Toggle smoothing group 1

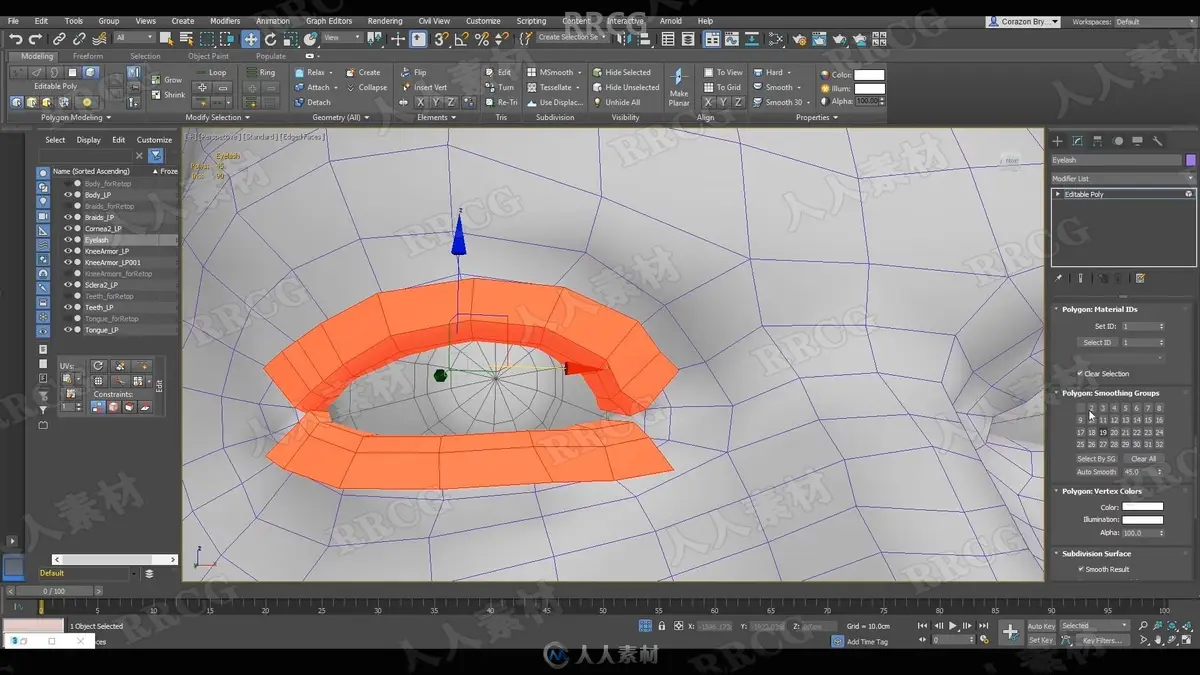click(1081, 408)
